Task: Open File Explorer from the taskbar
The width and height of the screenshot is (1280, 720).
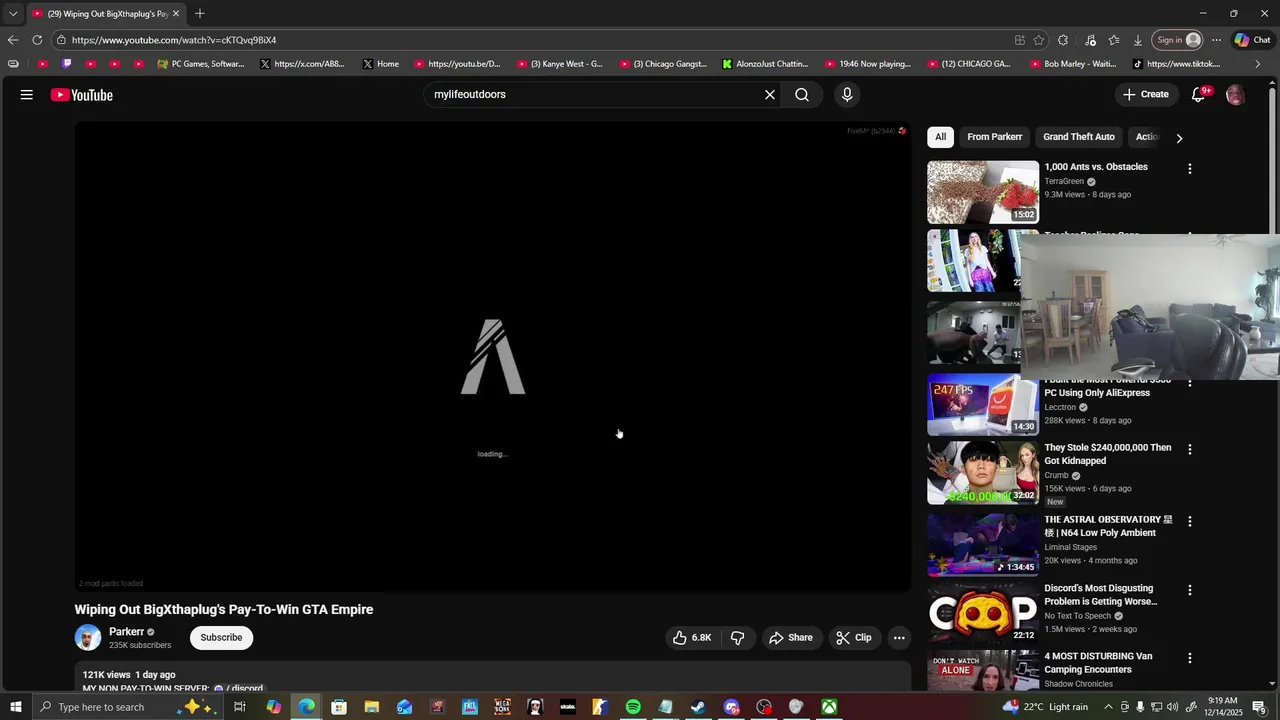Action: click(371, 707)
